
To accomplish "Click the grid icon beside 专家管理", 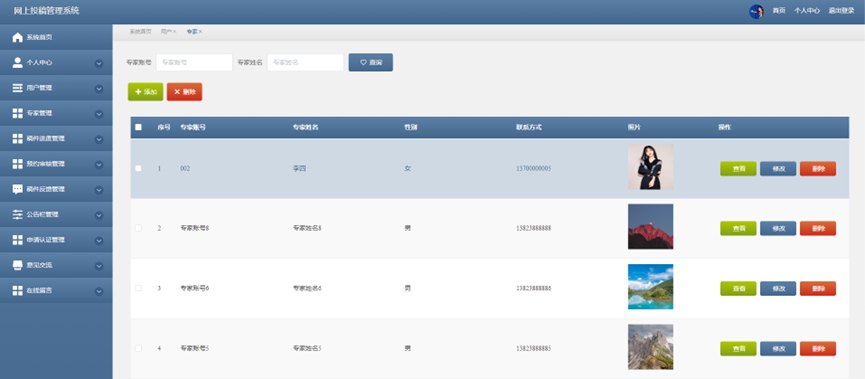I will click(x=18, y=113).
